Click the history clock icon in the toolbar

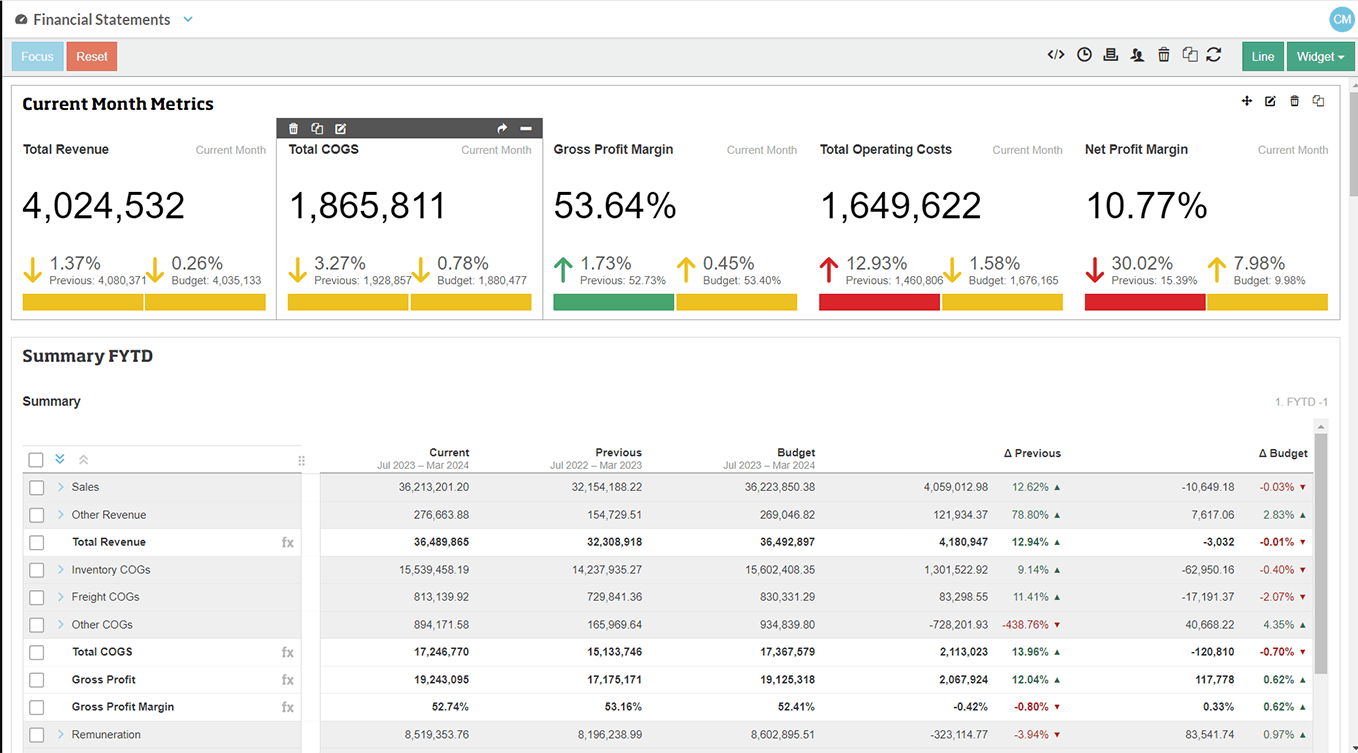(x=1084, y=55)
